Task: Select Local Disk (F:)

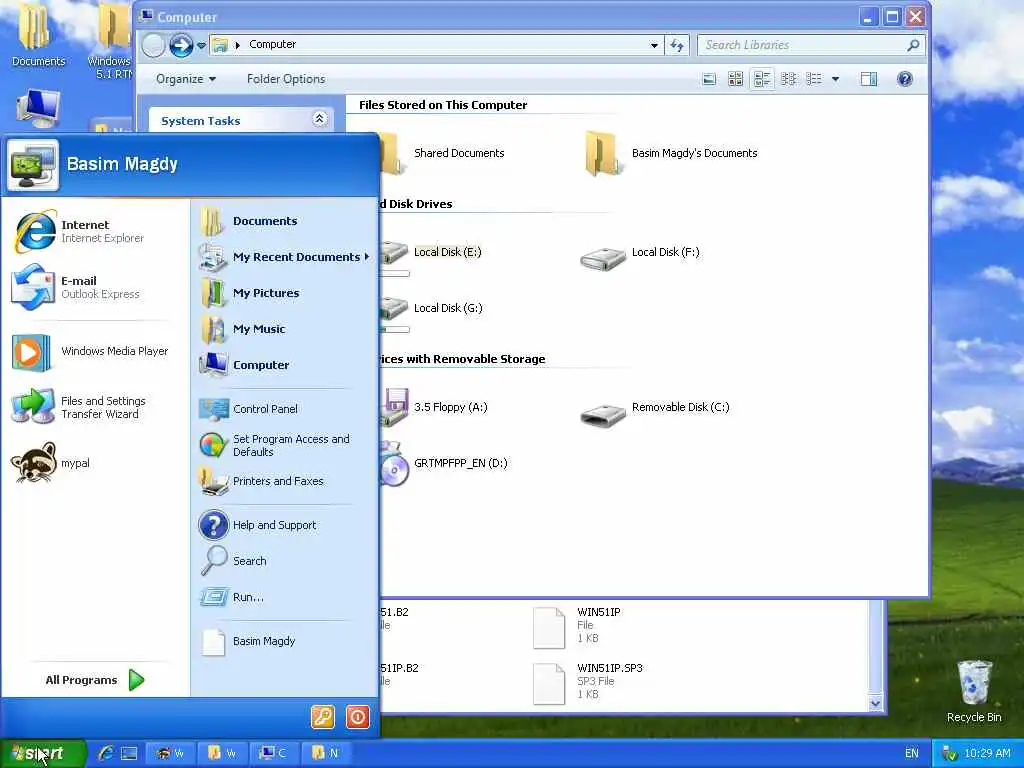Action: pos(640,257)
